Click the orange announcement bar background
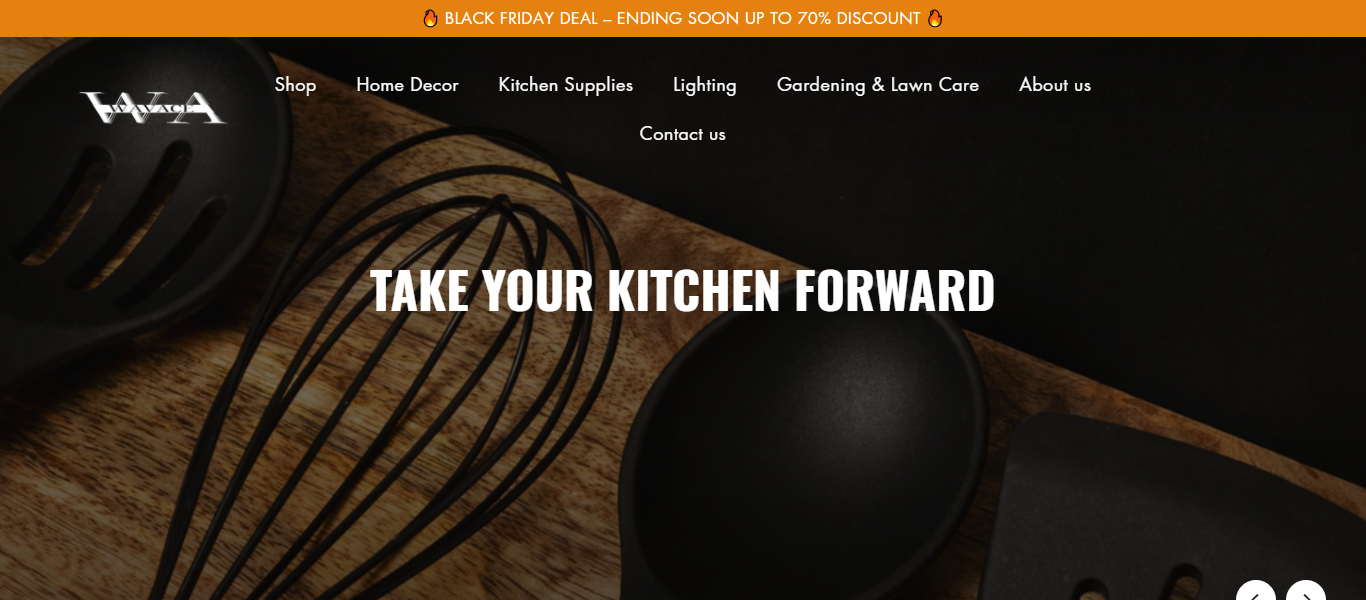1366x600 pixels. (1150, 18)
